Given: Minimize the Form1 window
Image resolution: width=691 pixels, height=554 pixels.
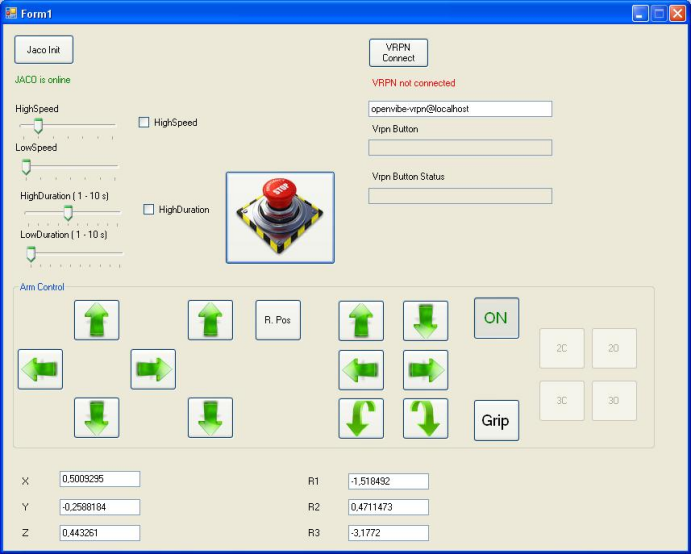Looking at the screenshot, I should pyautogui.click(x=640, y=14).
